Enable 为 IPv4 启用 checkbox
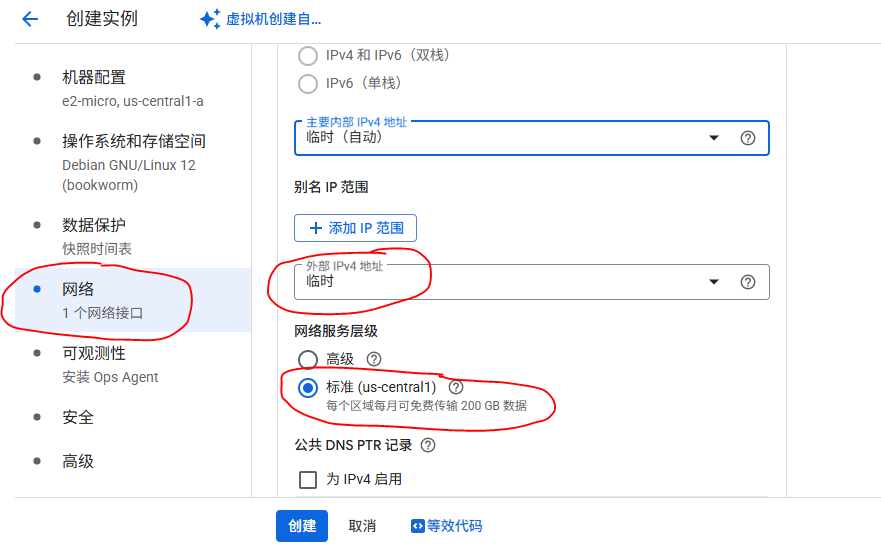 point(308,479)
